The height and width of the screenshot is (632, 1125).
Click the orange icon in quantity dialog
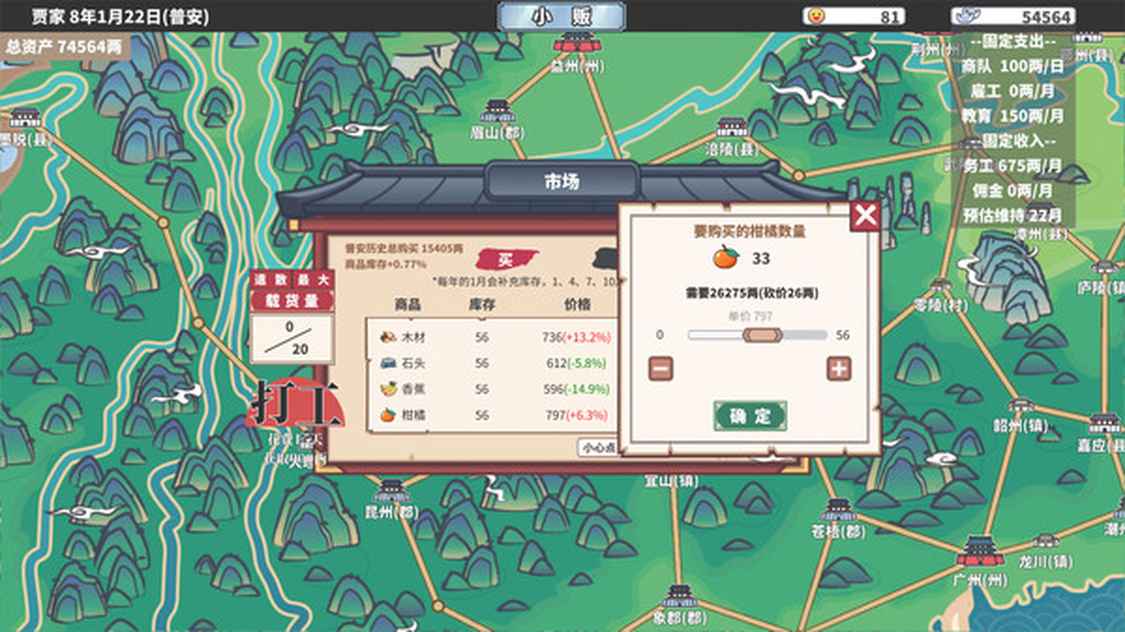coord(725,257)
